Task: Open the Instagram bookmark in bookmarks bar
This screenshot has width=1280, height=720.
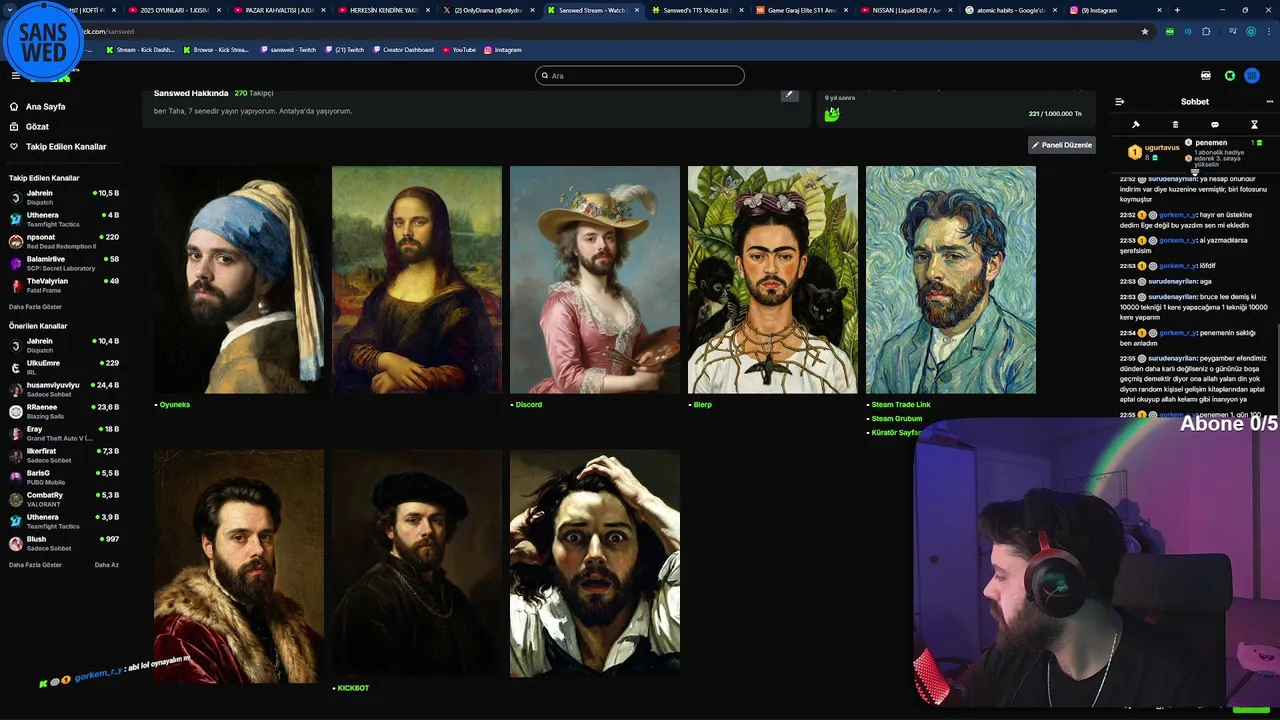Action: click(503, 49)
